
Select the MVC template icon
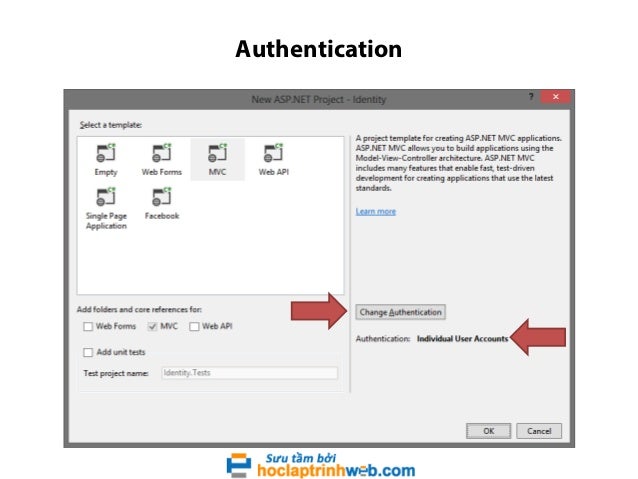point(217,153)
